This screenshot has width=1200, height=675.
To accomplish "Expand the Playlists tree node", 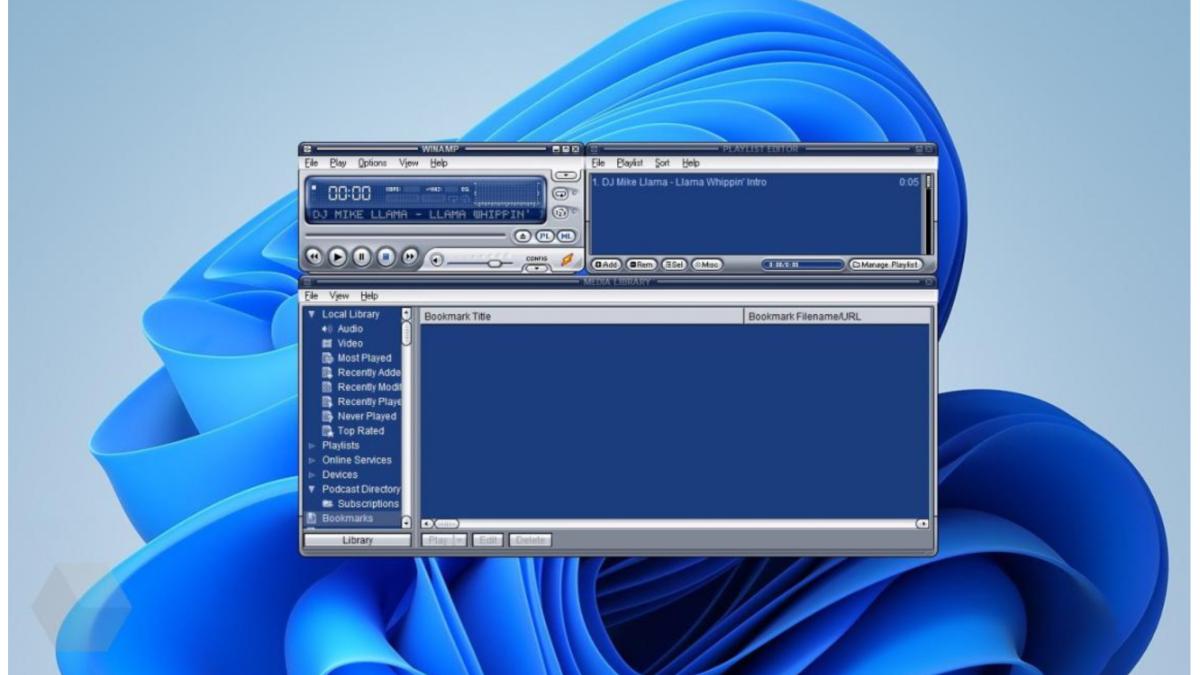I will tap(312, 446).
